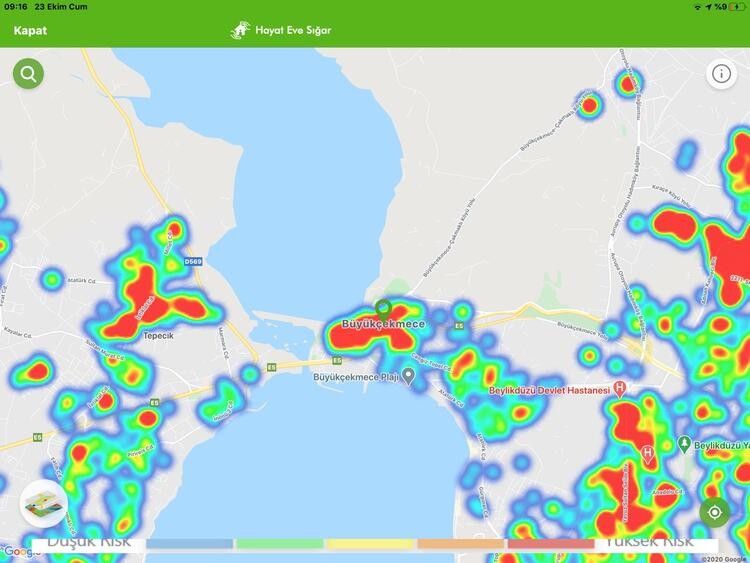The image size is (750, 563).
Task: Select the Sultan Murat Cd. street label
Action: coord(105,350)
